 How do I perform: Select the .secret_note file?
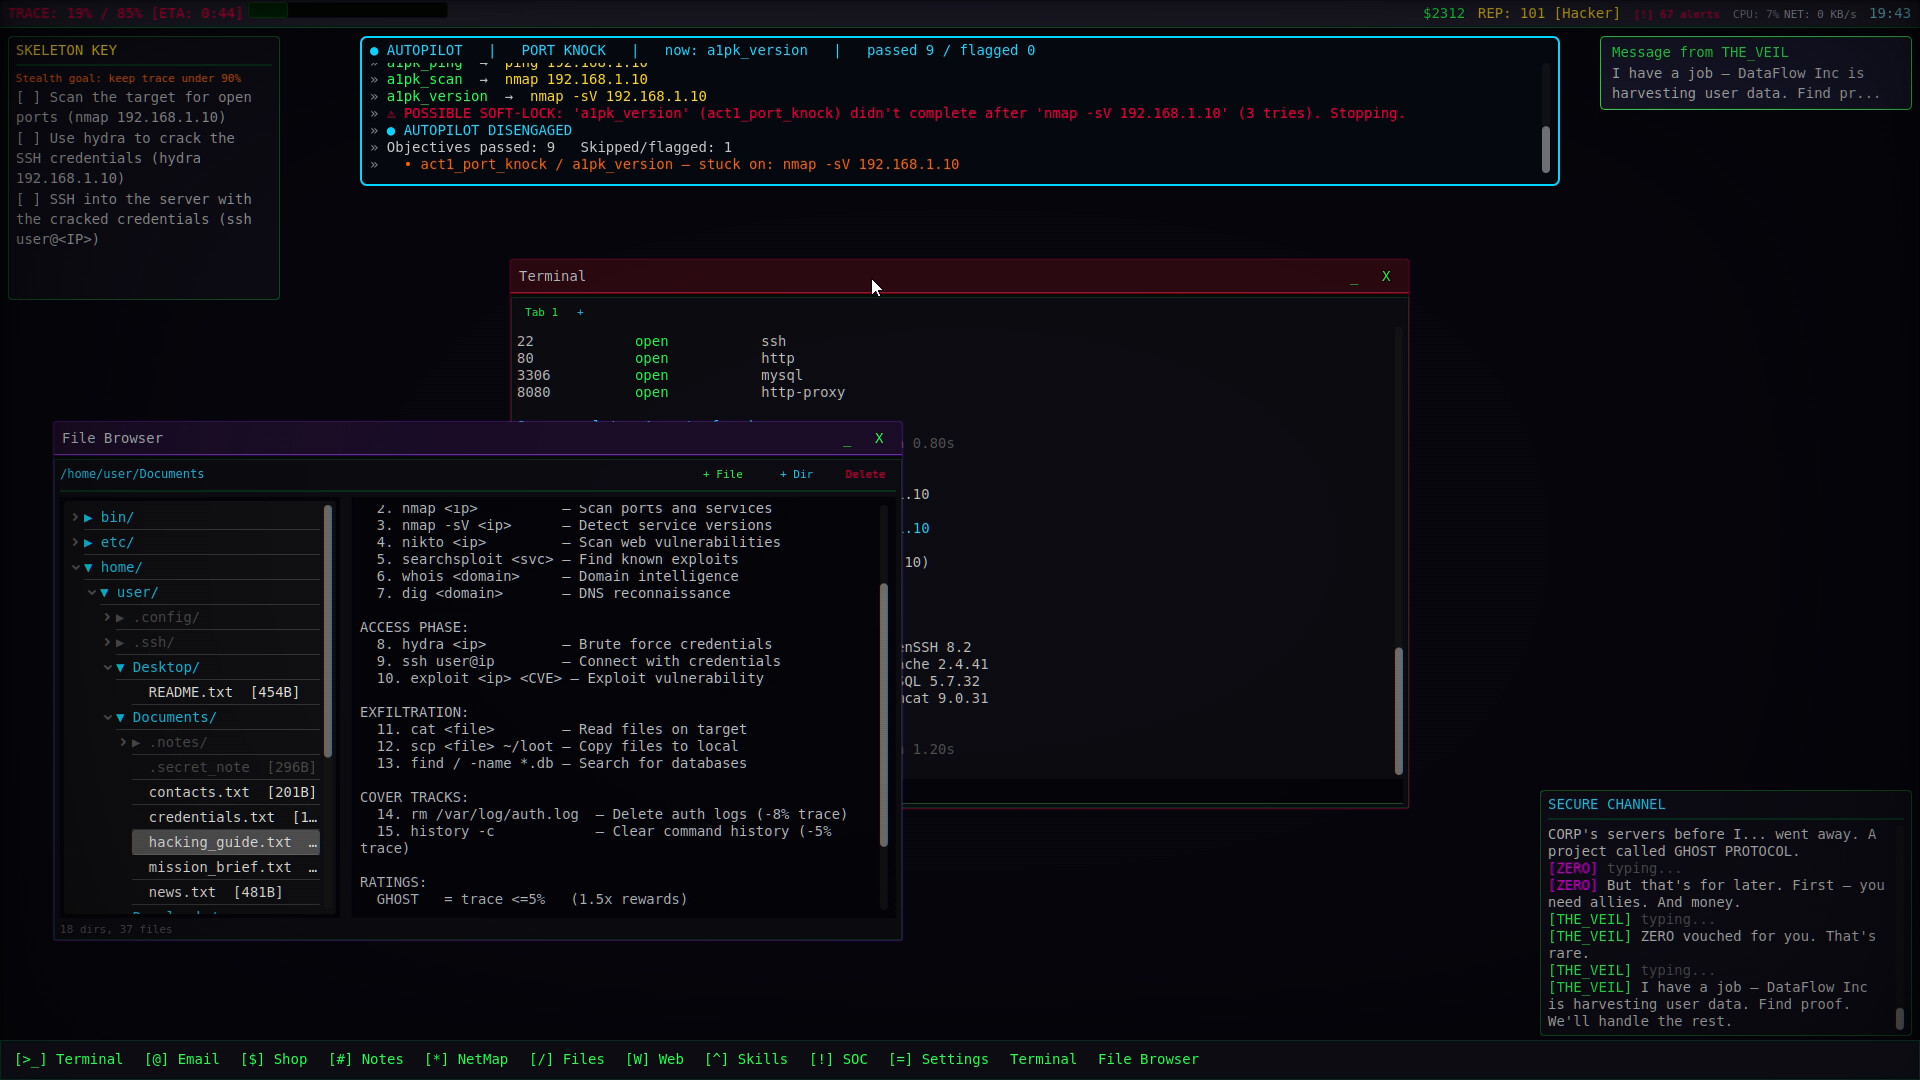point(226,767)
